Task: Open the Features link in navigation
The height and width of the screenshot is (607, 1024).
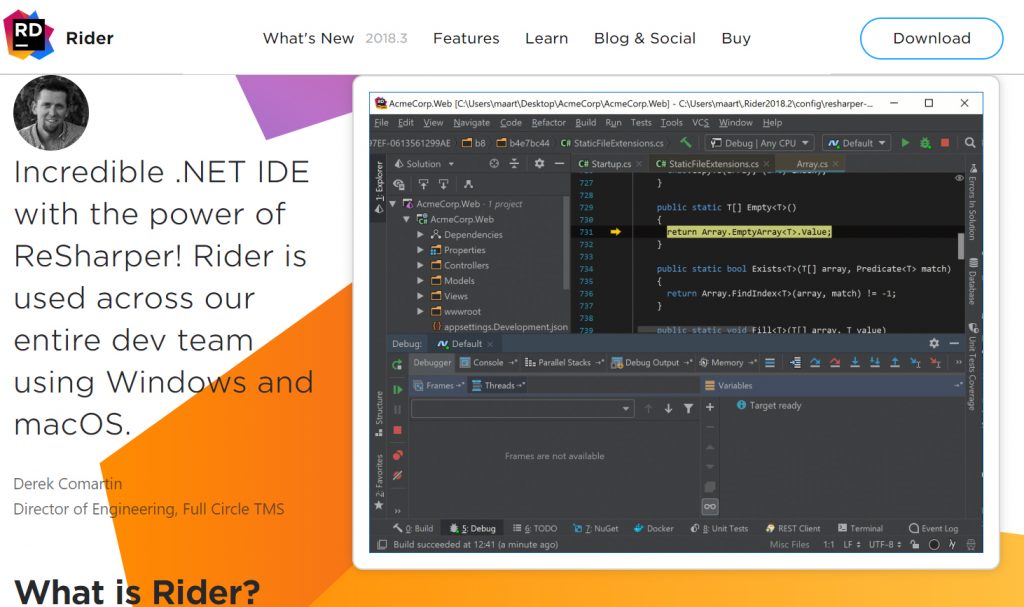Action: (466, 38)
